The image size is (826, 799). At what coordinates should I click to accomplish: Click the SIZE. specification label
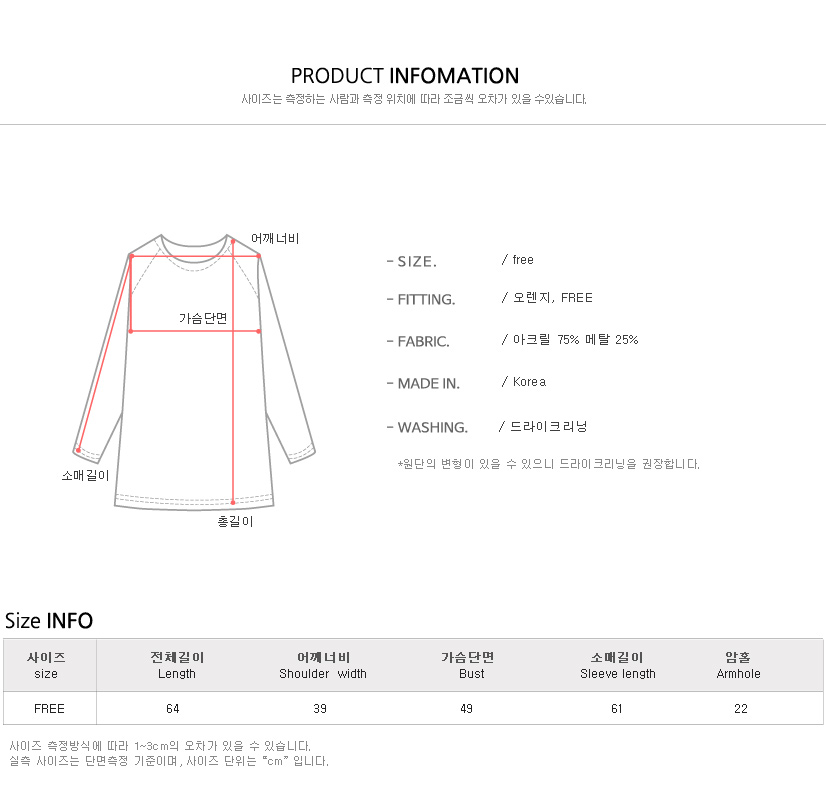tap(412, 261)
